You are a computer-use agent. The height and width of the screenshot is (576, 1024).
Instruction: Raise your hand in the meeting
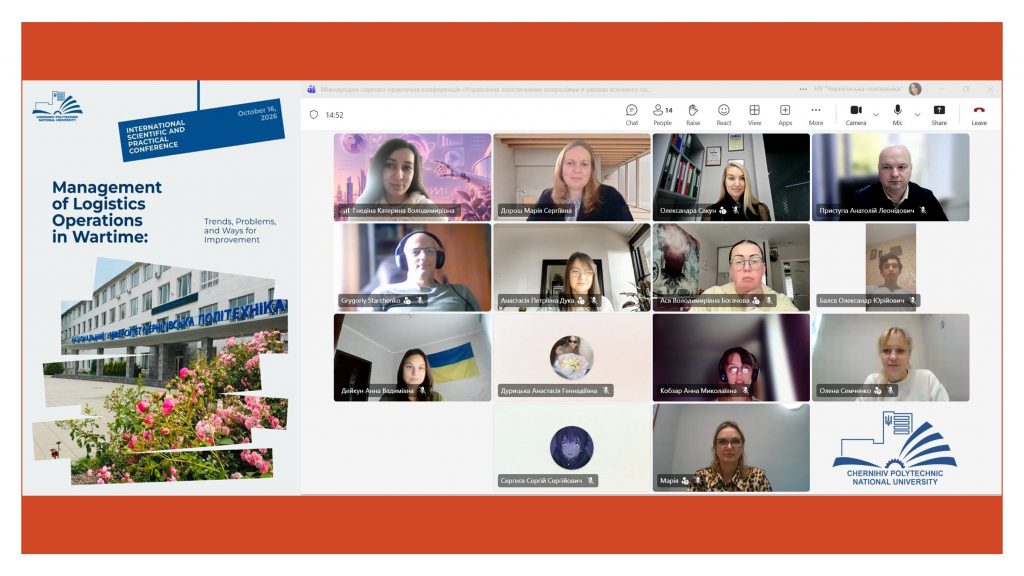coord(693,114)
